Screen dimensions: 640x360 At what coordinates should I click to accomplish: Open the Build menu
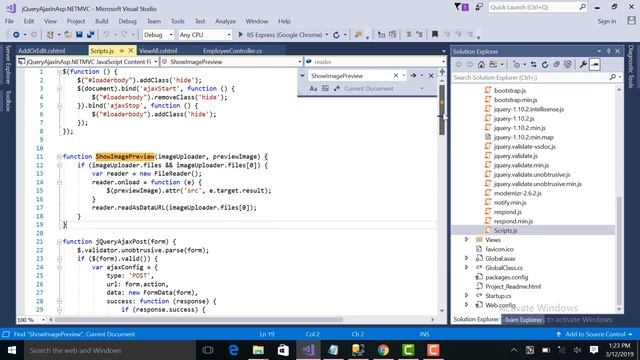pos(102,21)
